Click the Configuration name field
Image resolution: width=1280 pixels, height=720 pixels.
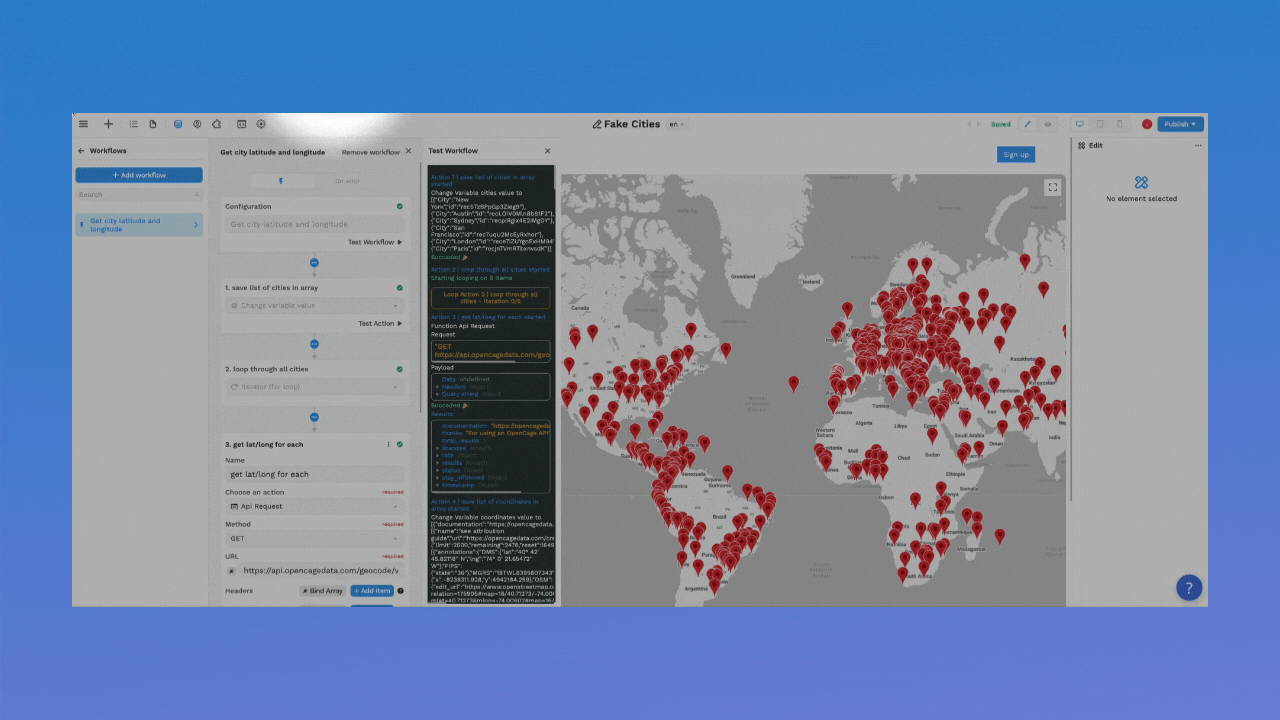tap(315, 224)
